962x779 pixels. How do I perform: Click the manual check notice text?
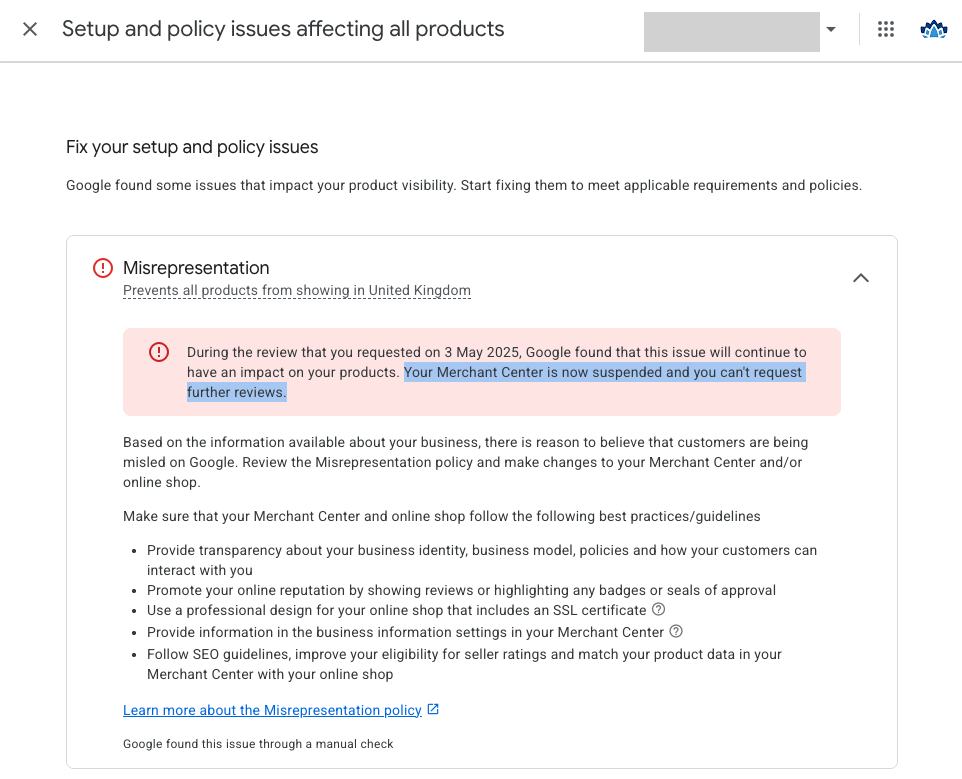point(258,744)
